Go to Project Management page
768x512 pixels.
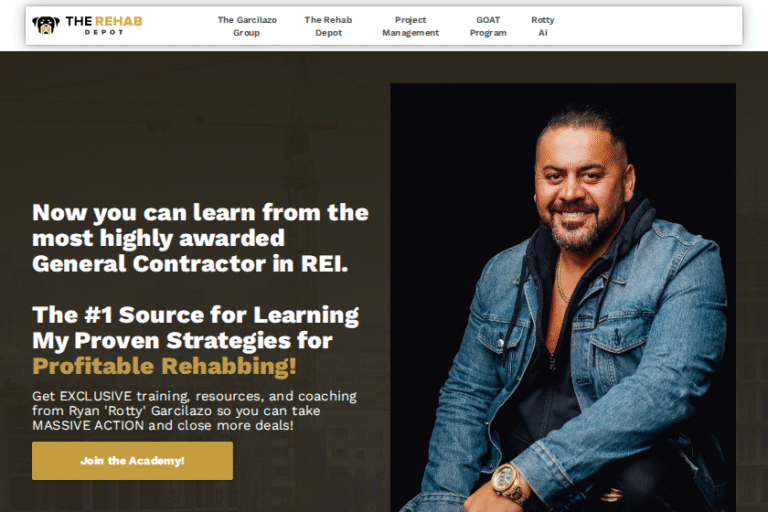pos(410,26)
